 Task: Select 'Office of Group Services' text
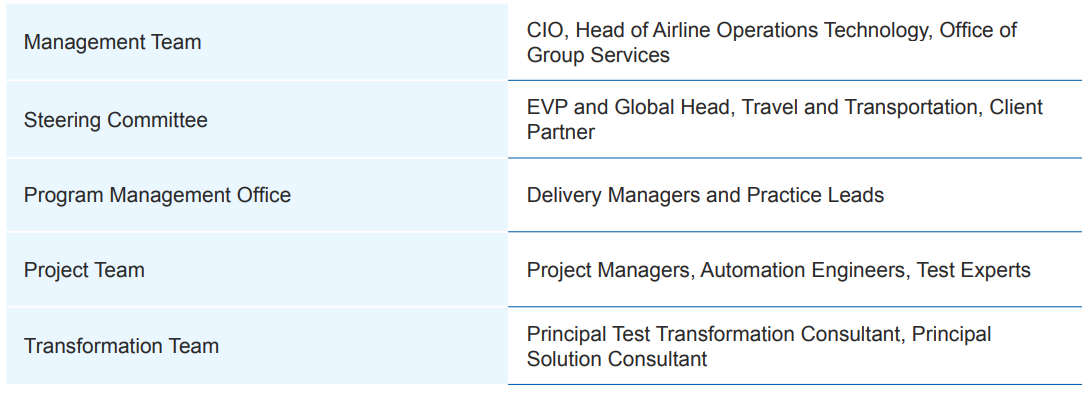pyautogui.click(x=772, y=42)
